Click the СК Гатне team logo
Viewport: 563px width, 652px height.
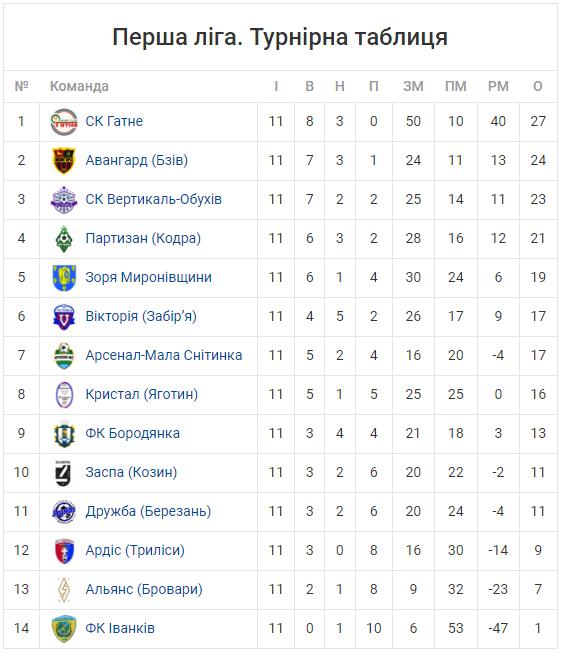point(64,122)
